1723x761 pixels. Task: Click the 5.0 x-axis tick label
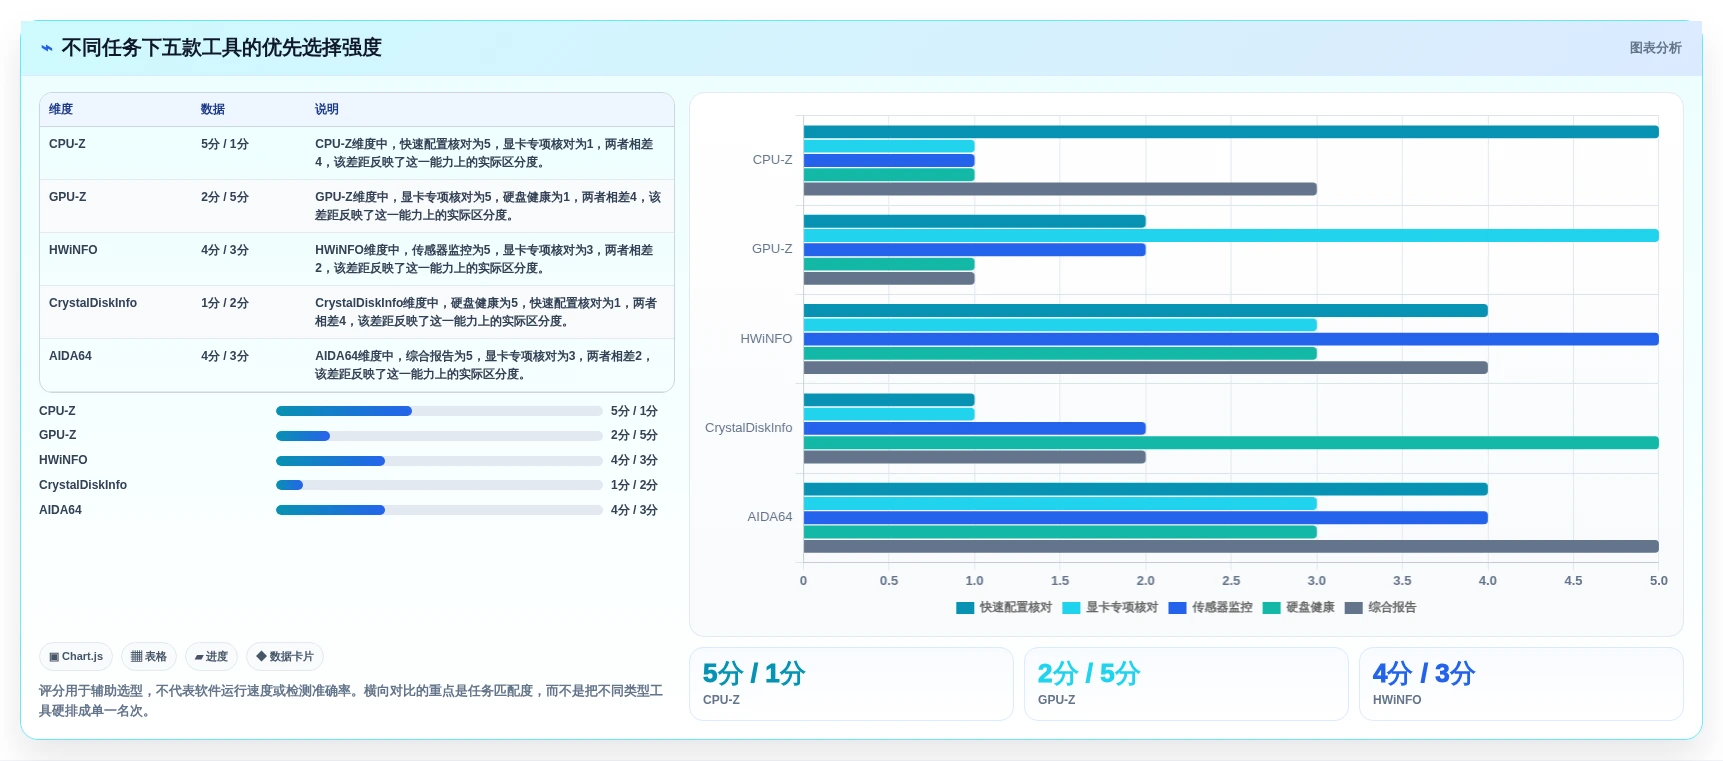pos(1659,581)
